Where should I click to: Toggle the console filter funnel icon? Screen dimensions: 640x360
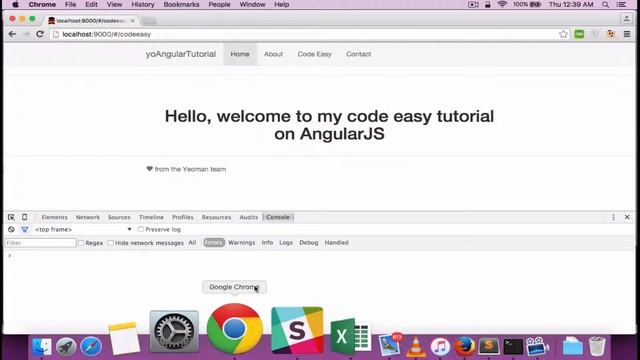pyautogui.click(x=24, y=229)
